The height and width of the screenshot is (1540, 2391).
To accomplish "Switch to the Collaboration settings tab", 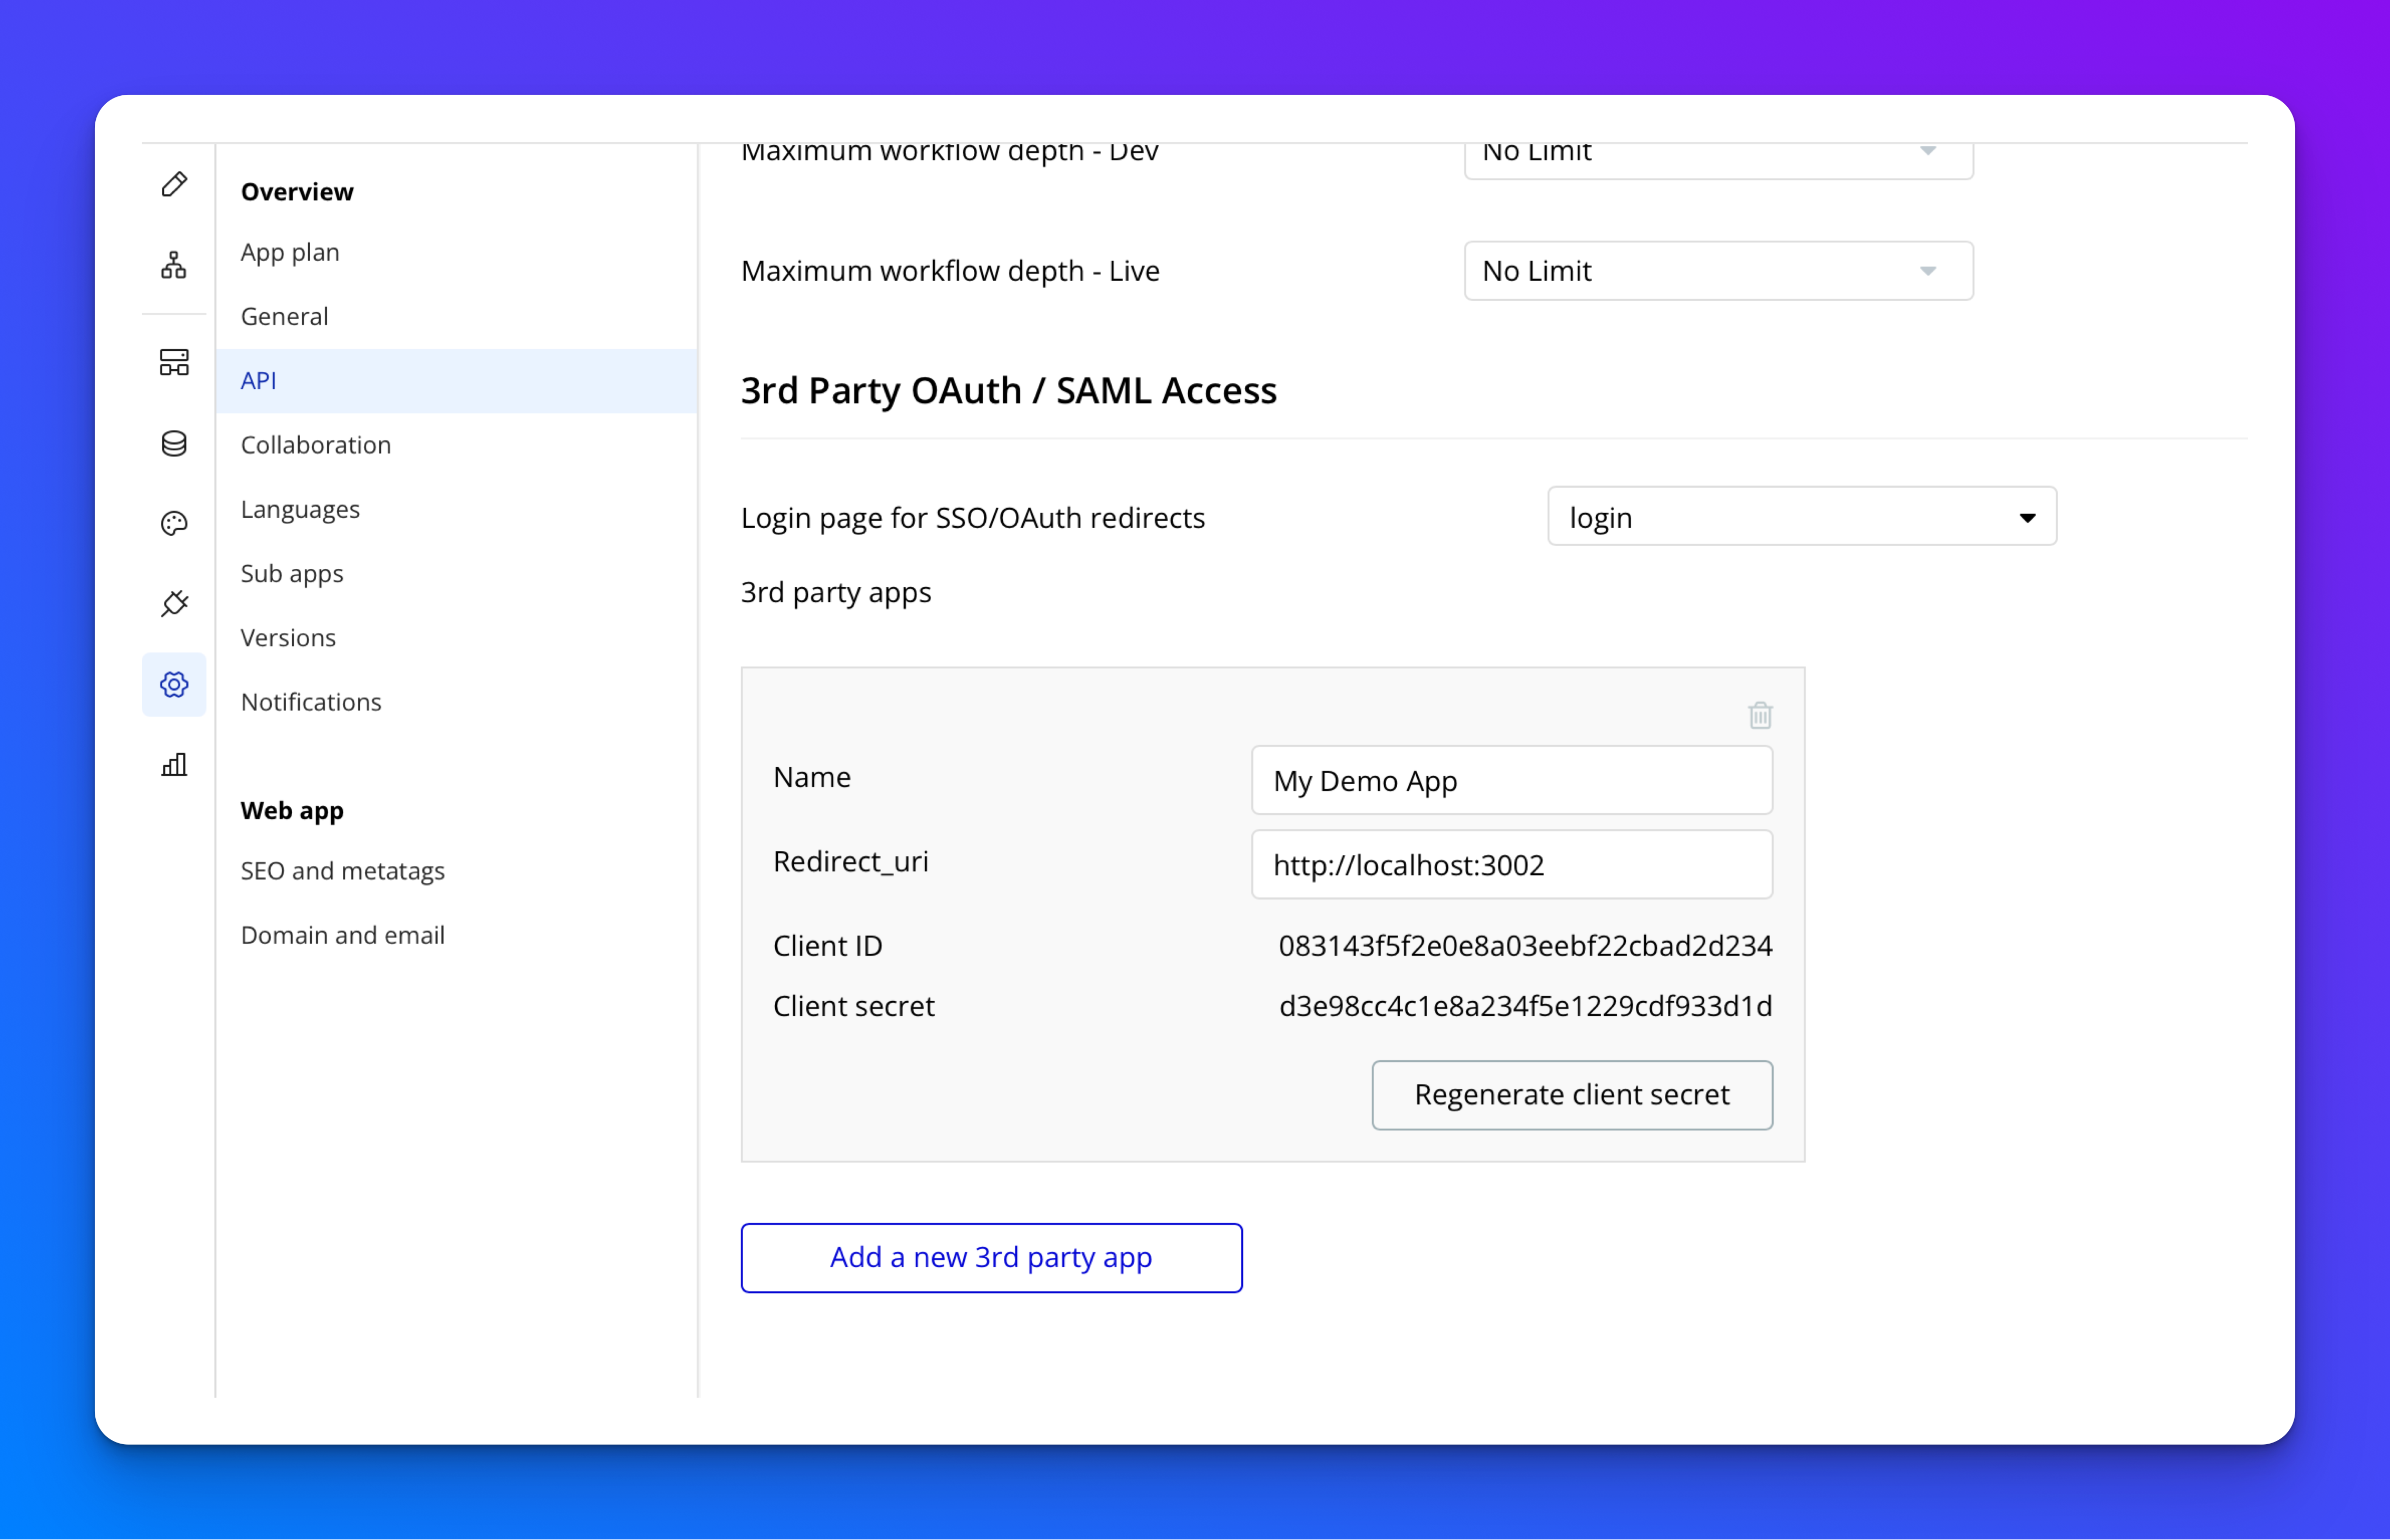I will click(x=316, y=445).
